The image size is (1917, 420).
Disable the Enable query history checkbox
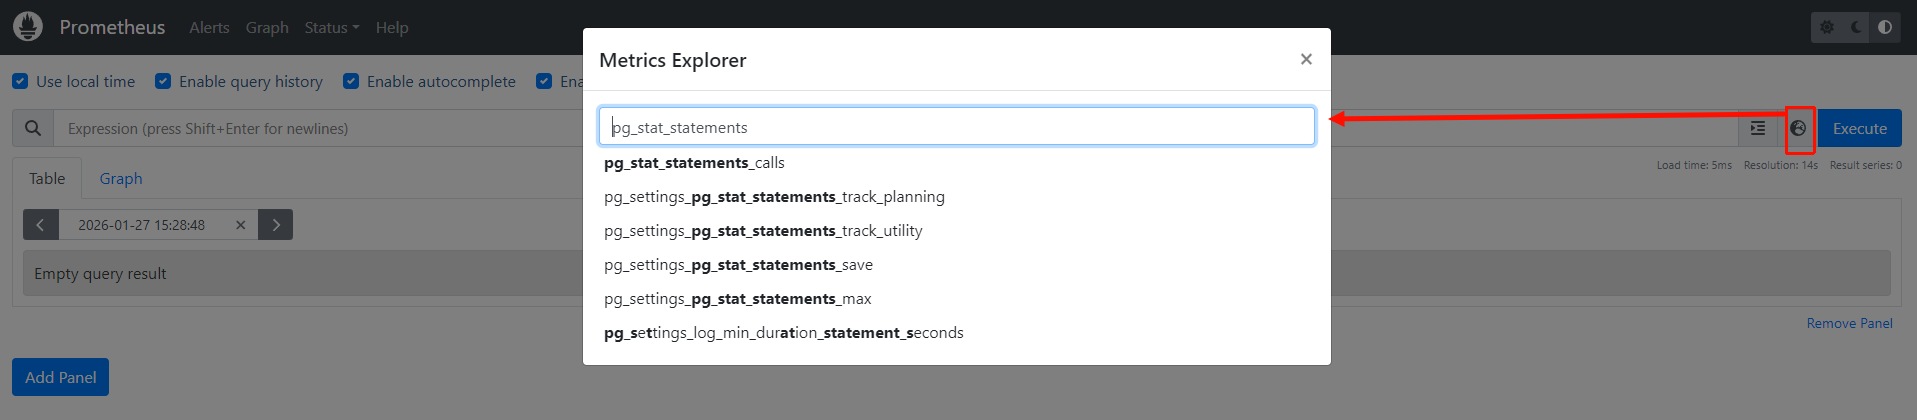coord(163,81)
